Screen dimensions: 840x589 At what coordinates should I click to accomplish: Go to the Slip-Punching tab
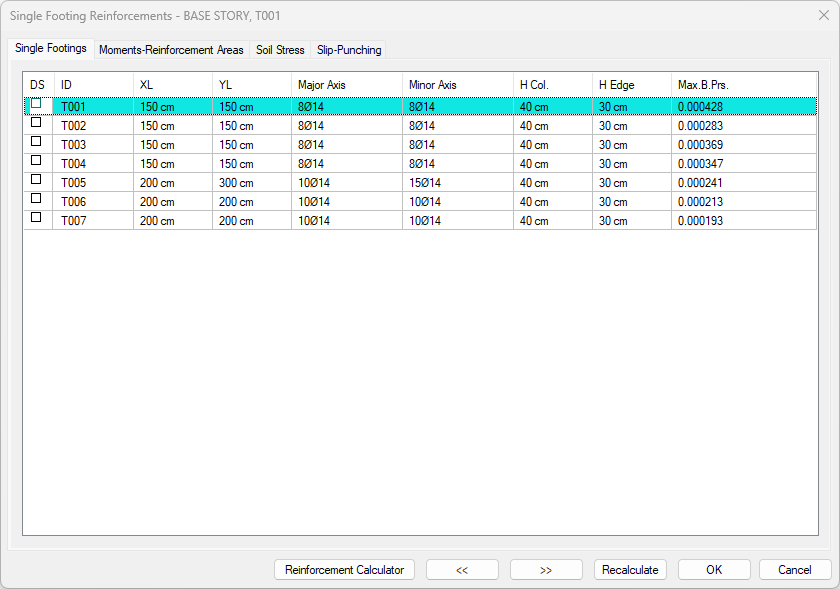coord(347,50)
